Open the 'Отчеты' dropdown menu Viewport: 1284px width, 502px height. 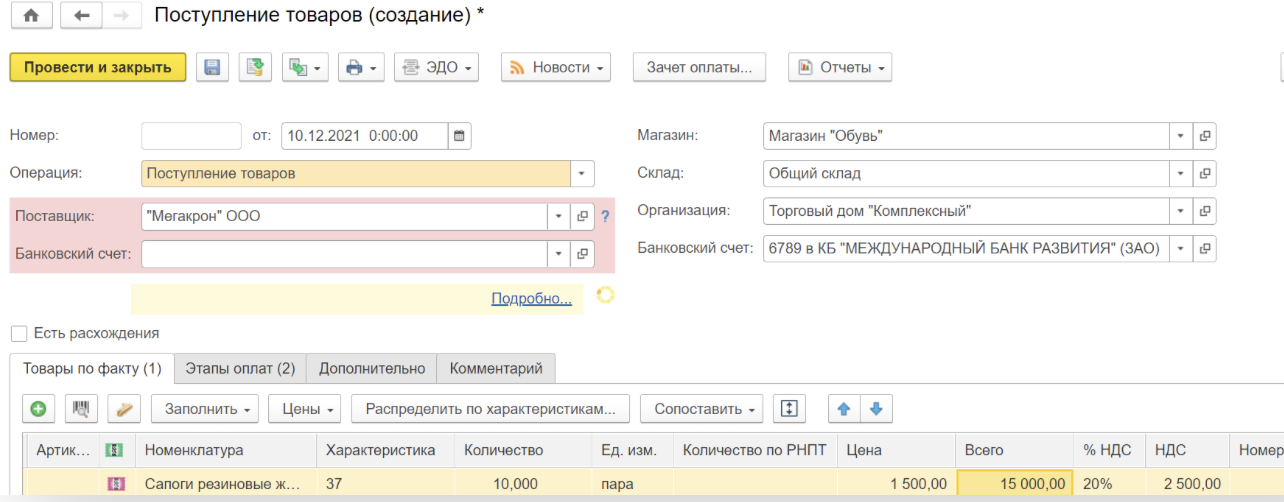[839, 67]
